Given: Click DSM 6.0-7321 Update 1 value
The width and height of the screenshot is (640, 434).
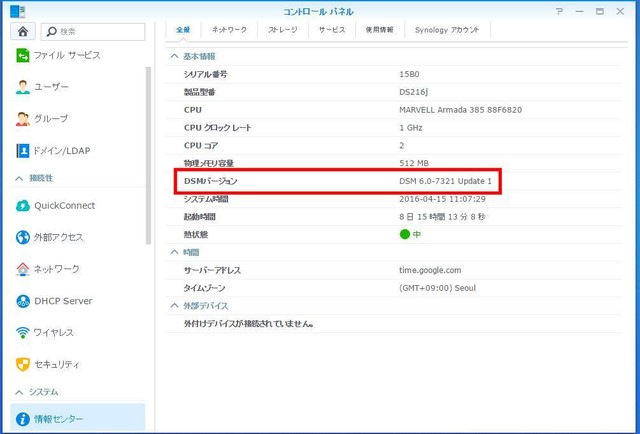Looking at the screenshot, I should point(445,181).
